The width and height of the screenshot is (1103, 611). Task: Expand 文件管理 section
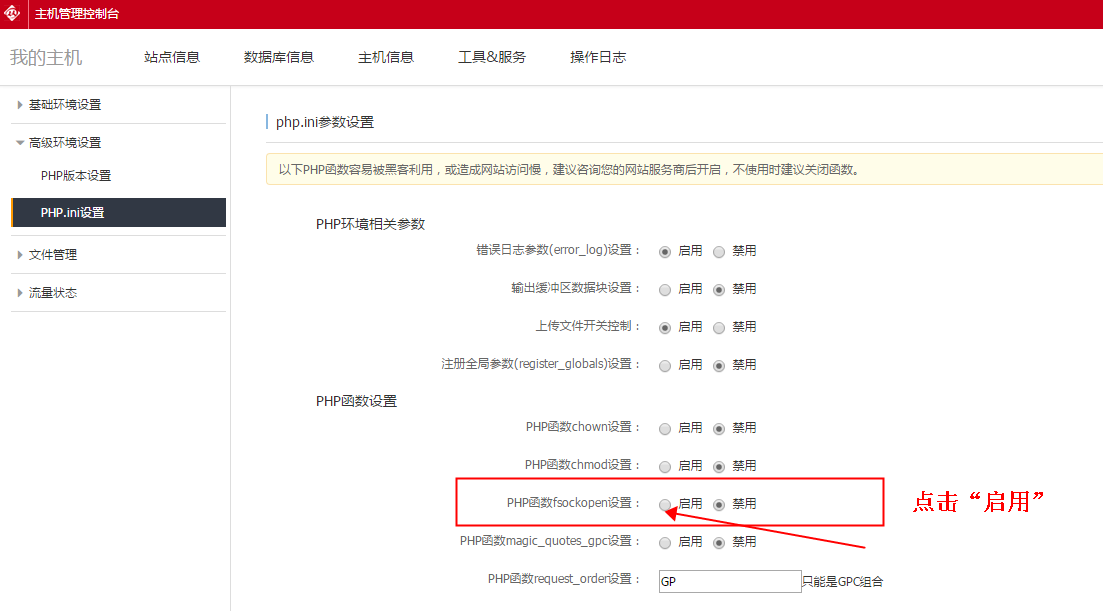[52, 255]
